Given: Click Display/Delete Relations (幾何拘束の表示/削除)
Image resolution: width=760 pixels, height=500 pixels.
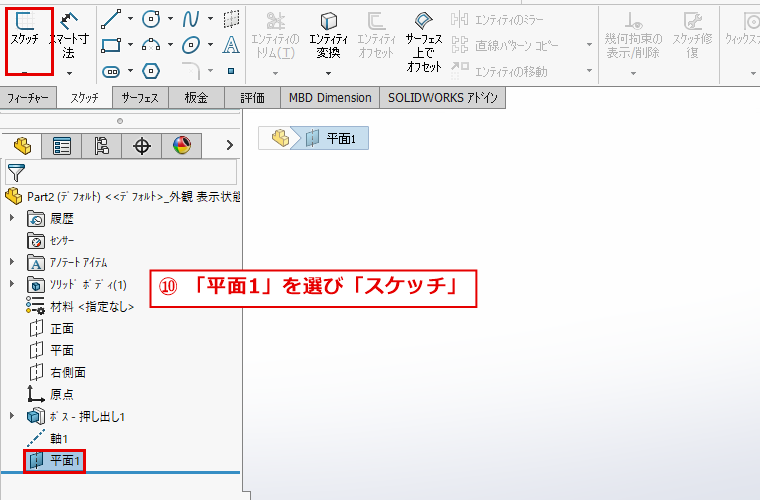Looking at the screenshot, I should tap(633, 36).
